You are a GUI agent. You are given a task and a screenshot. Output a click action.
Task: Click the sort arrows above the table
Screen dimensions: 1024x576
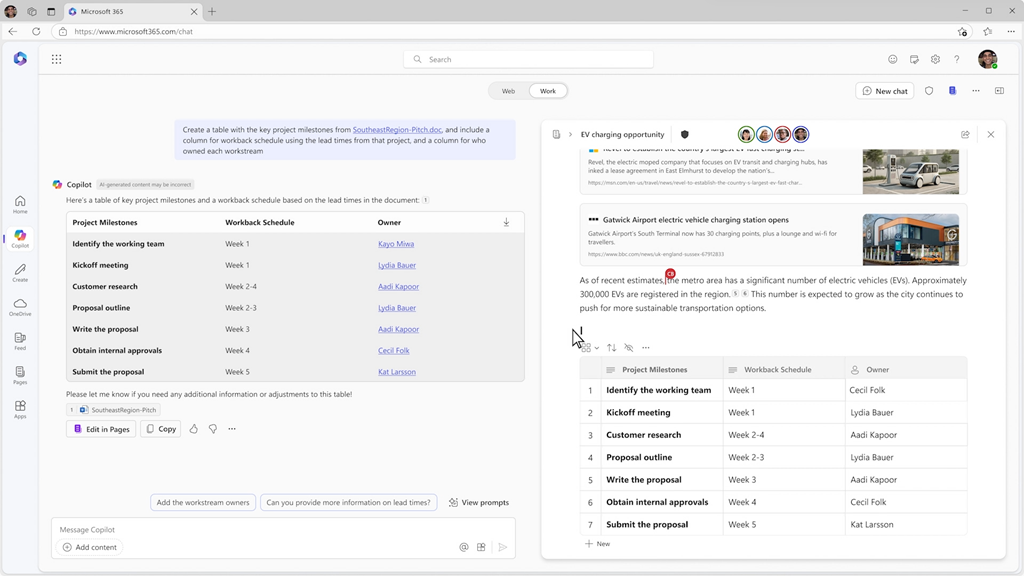[611, 348]
